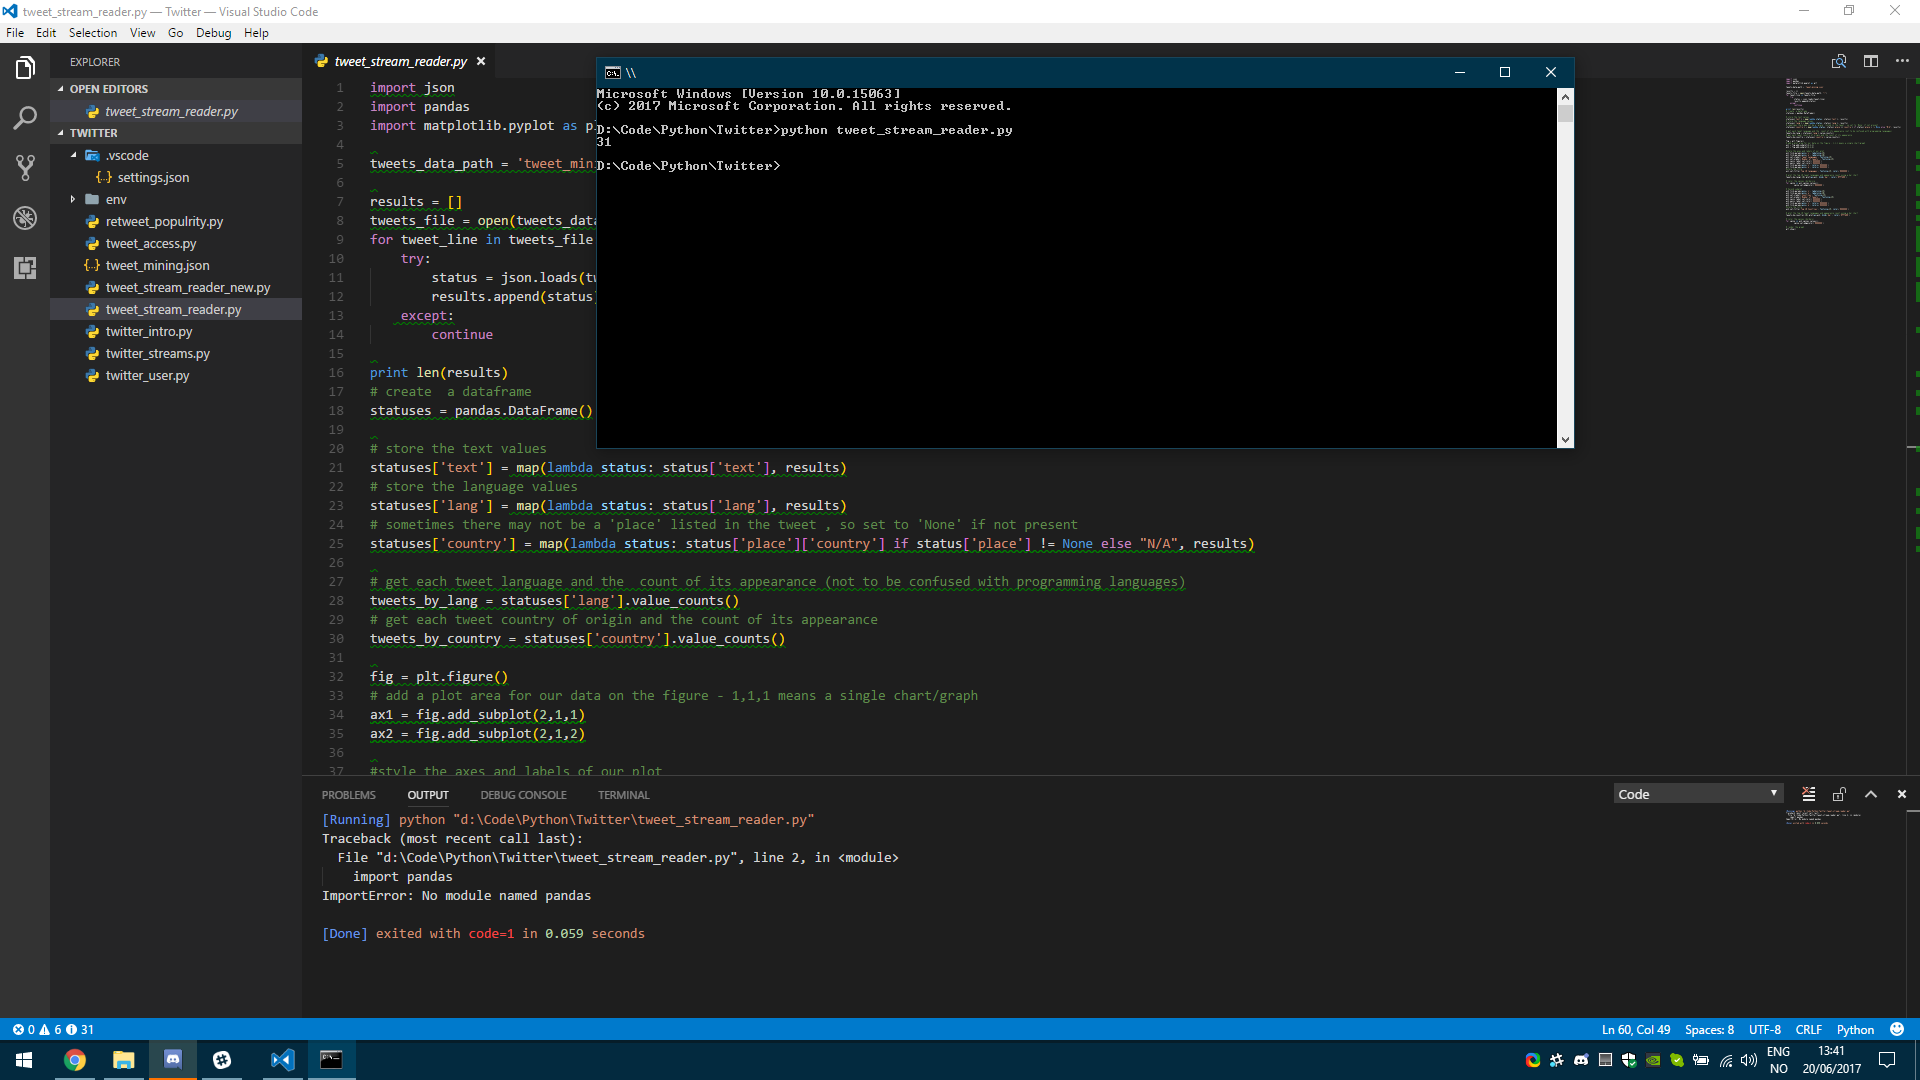The height and width of the screenshot is (1080, 1920).
Task: Open Discord from the taskbar
Action: click(x=173, y=1060)
